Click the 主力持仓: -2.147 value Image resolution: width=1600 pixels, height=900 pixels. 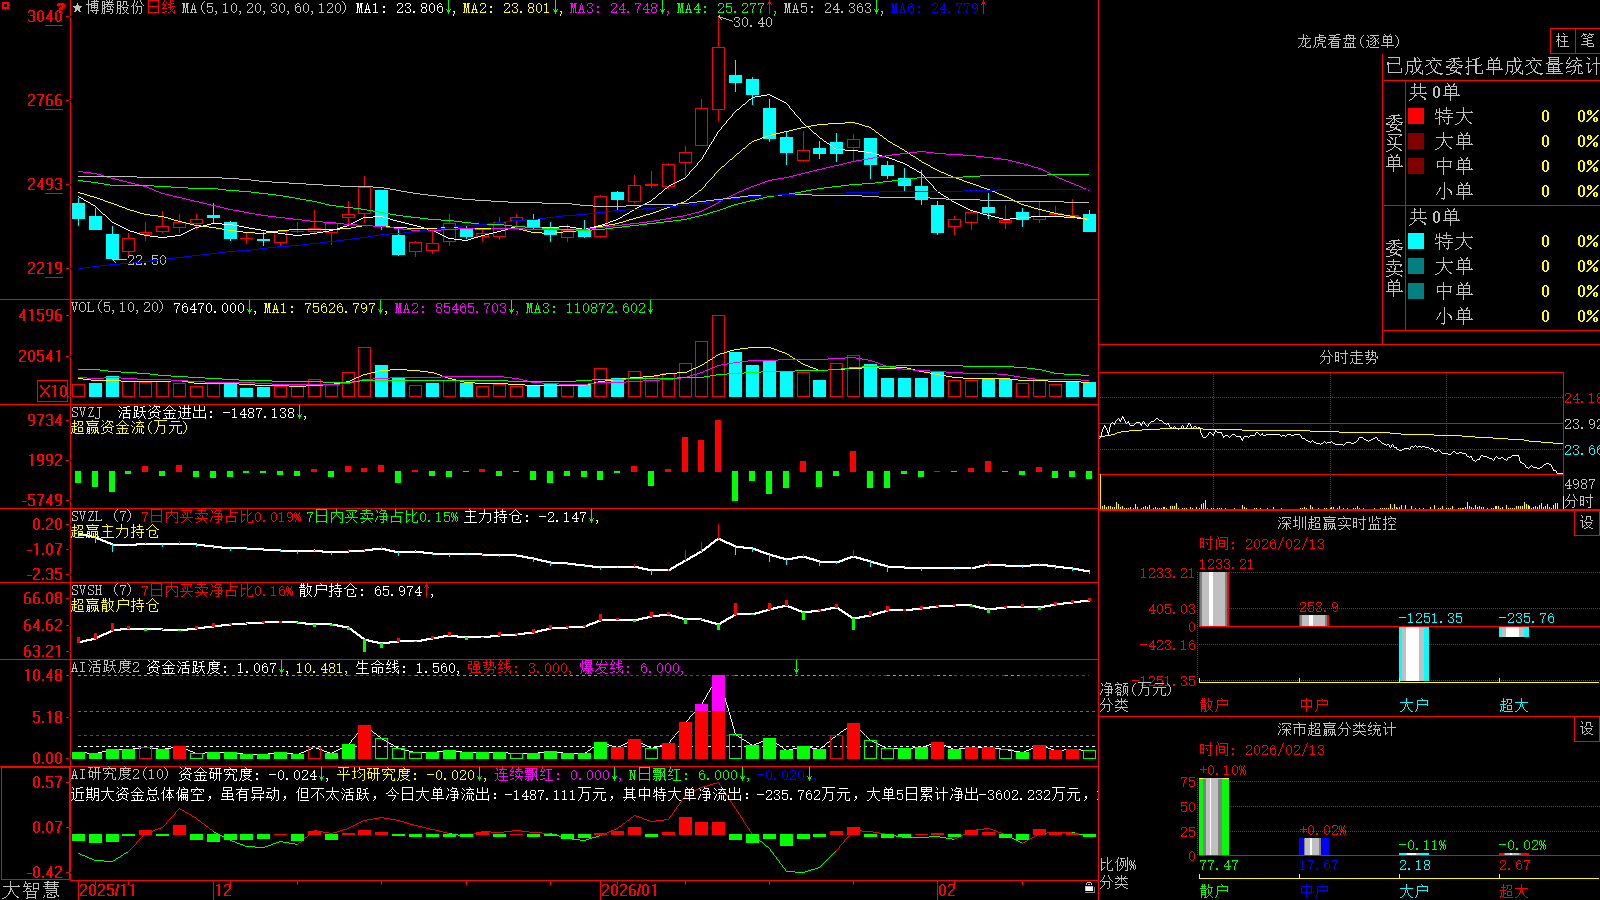point(530,517)
